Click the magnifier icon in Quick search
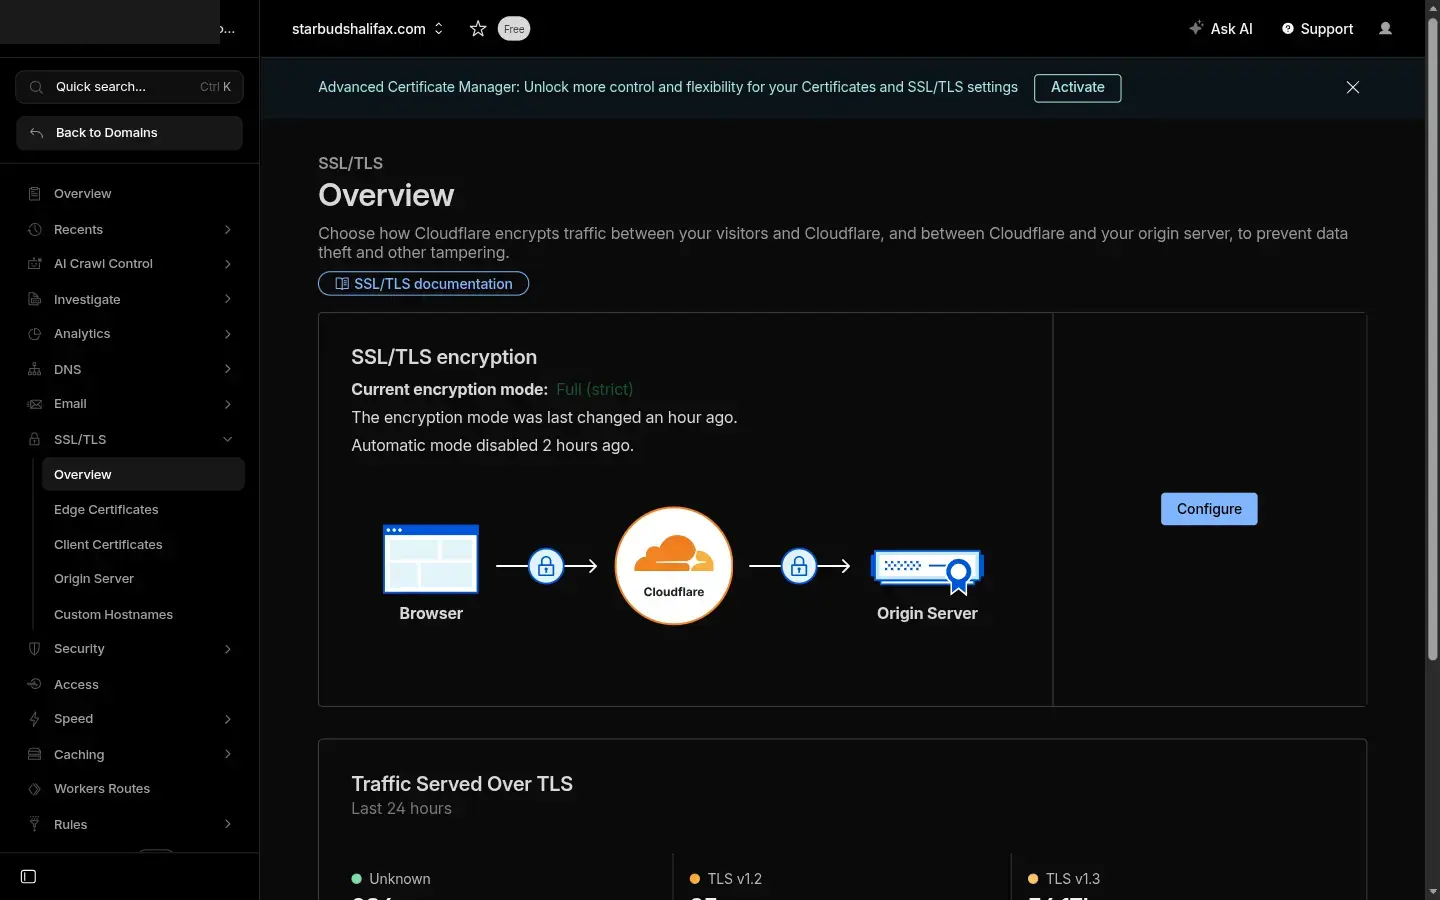 (x=35, y=87)
